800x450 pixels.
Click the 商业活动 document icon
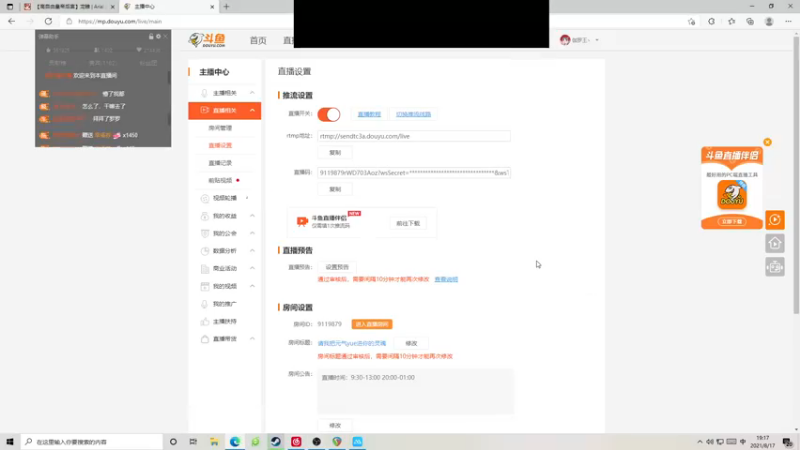(205, 268)
